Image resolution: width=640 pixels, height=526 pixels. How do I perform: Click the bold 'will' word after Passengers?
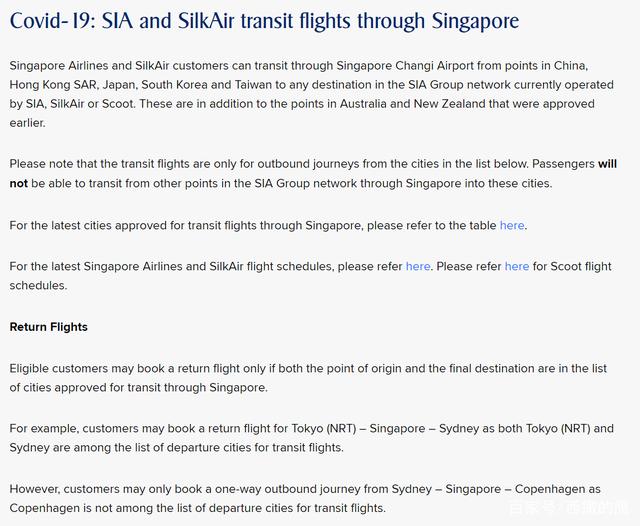tap(607, 164)
